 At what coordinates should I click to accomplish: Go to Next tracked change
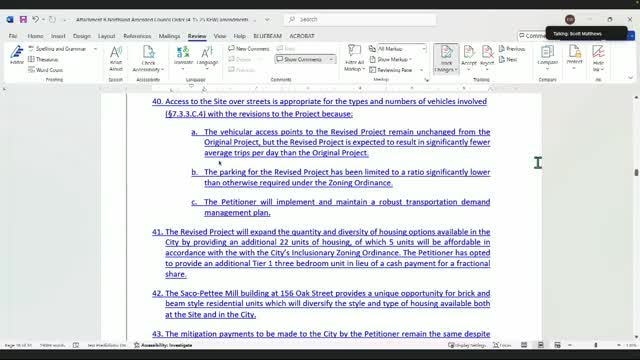point(508,59)
